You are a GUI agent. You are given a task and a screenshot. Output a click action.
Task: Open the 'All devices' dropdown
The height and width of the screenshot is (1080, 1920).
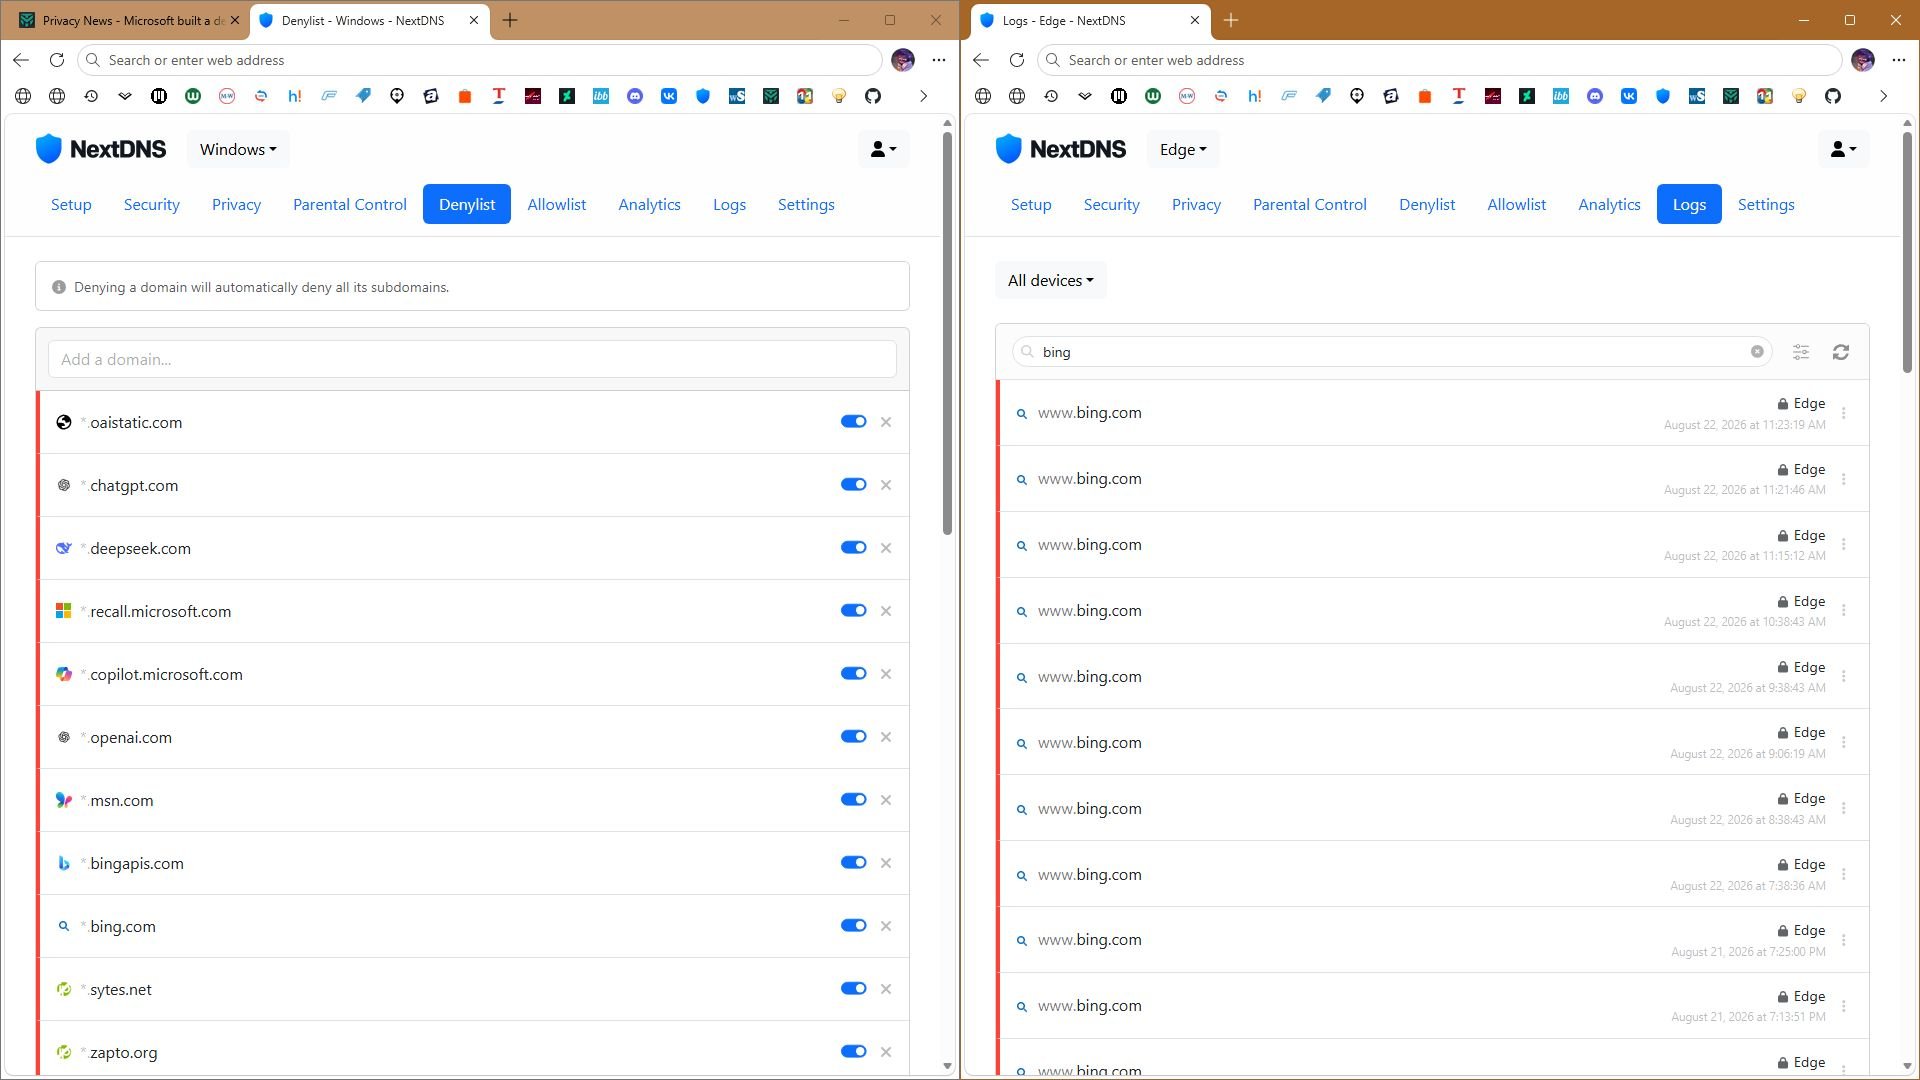coord(1050,281)
